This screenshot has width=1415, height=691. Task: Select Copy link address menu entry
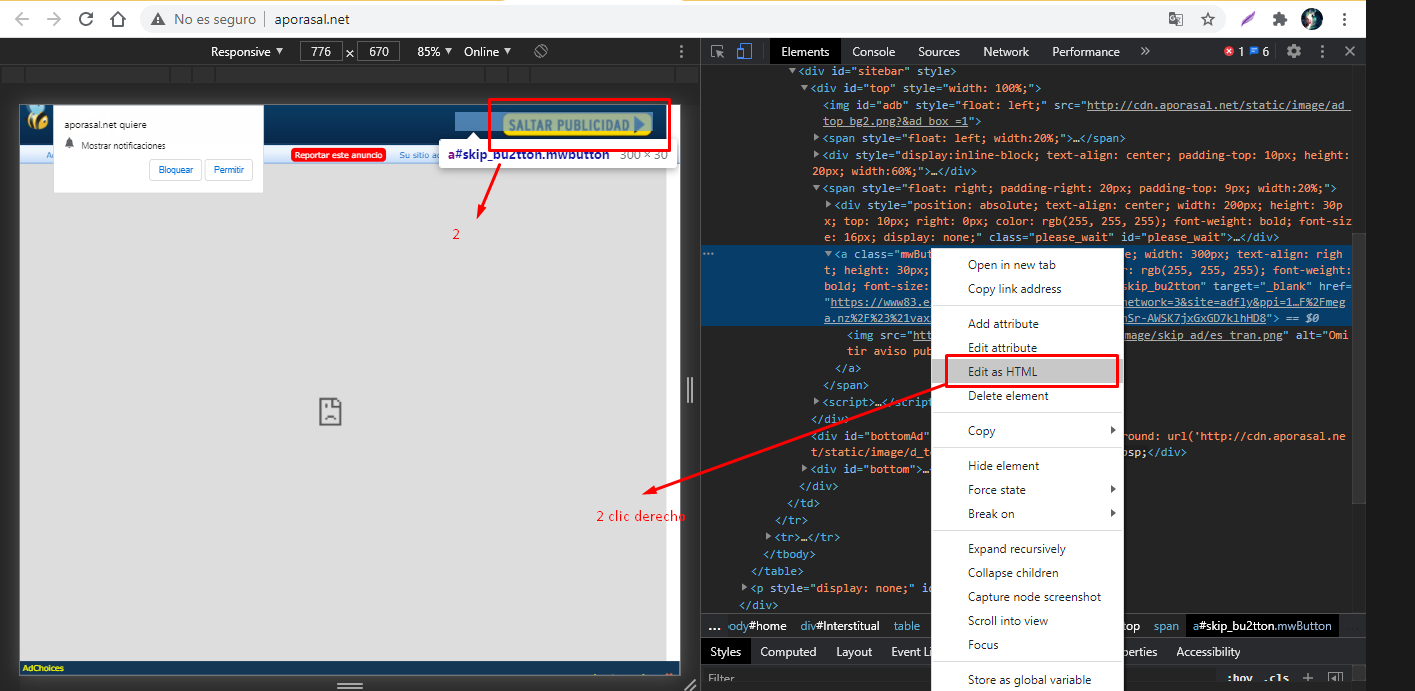click(1026, 289)
